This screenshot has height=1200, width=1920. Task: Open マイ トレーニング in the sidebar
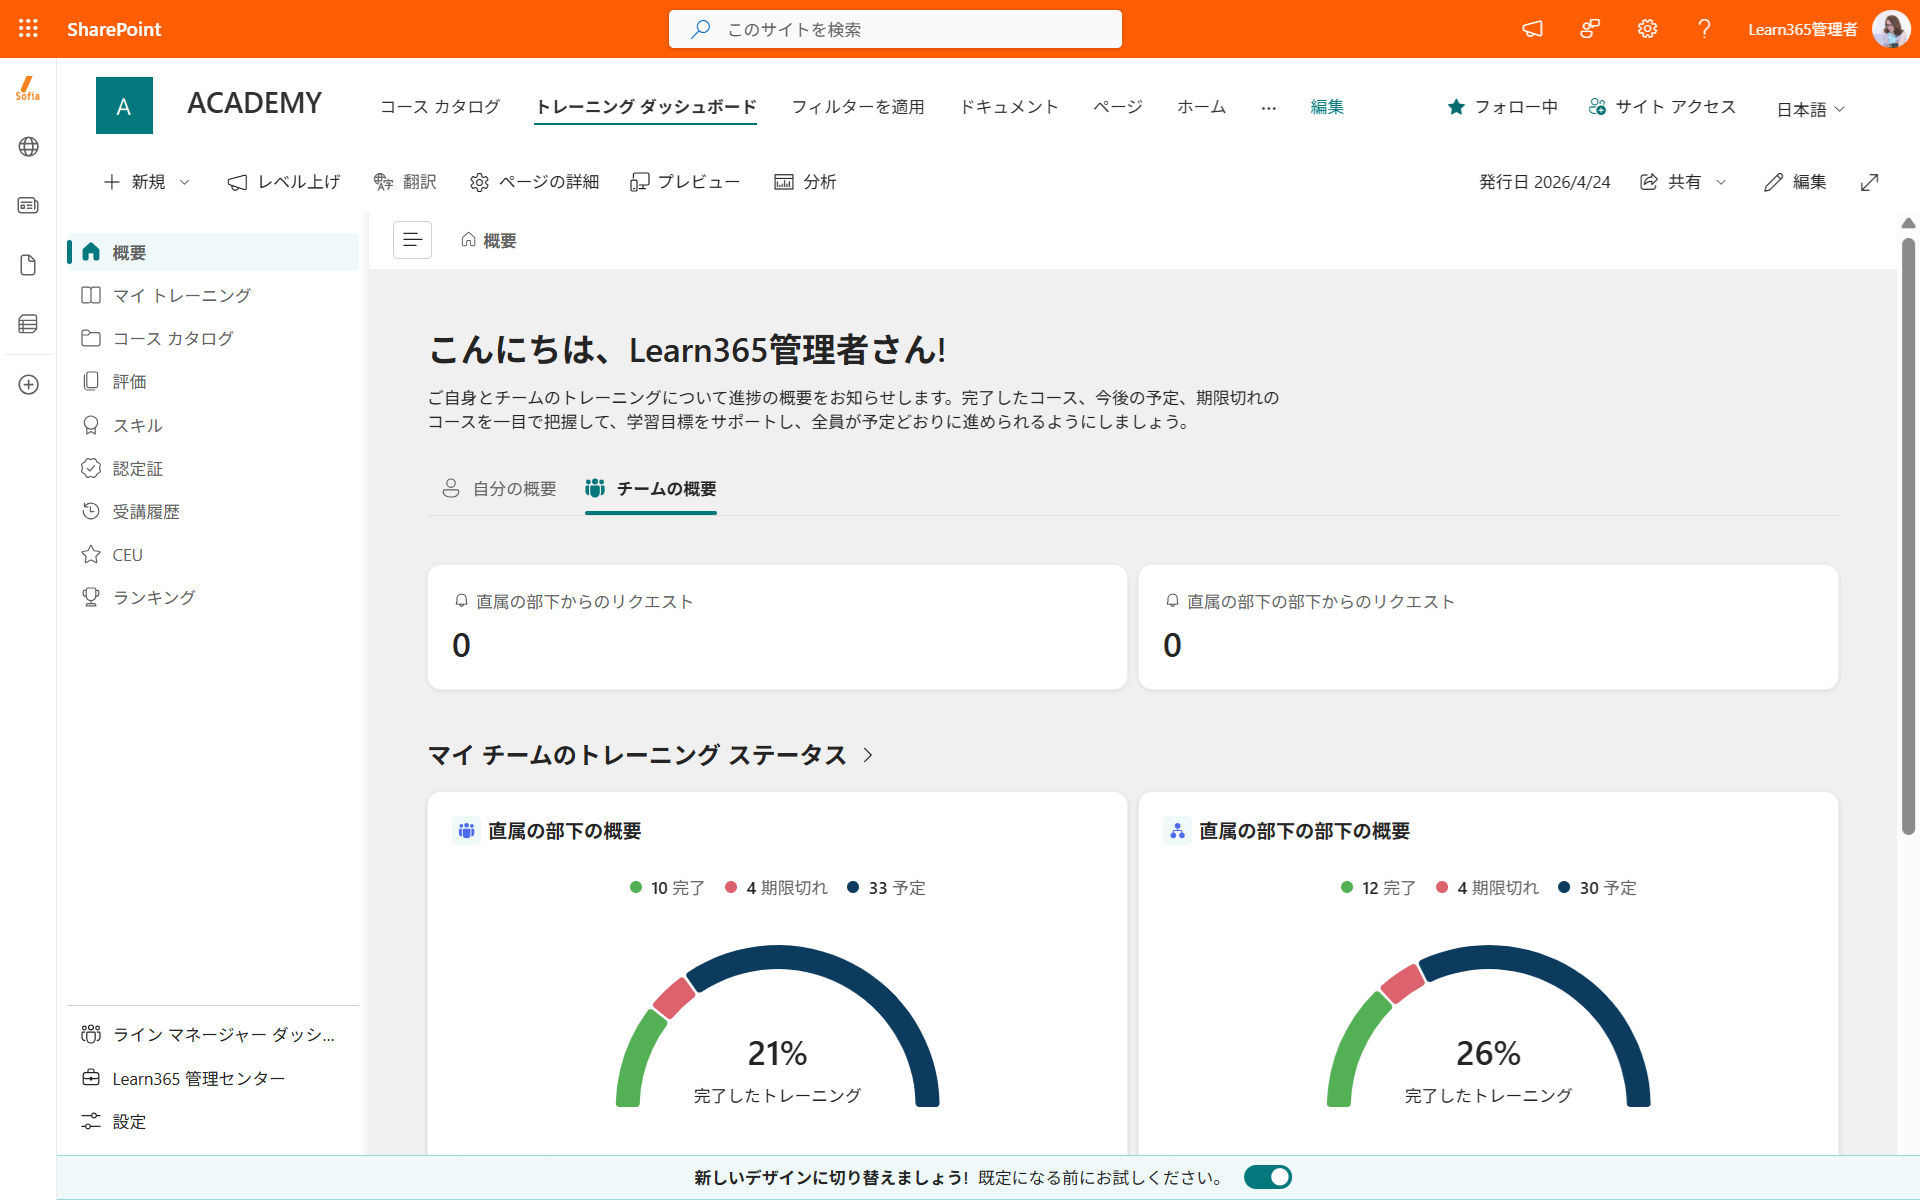click(x=213, y=295)
